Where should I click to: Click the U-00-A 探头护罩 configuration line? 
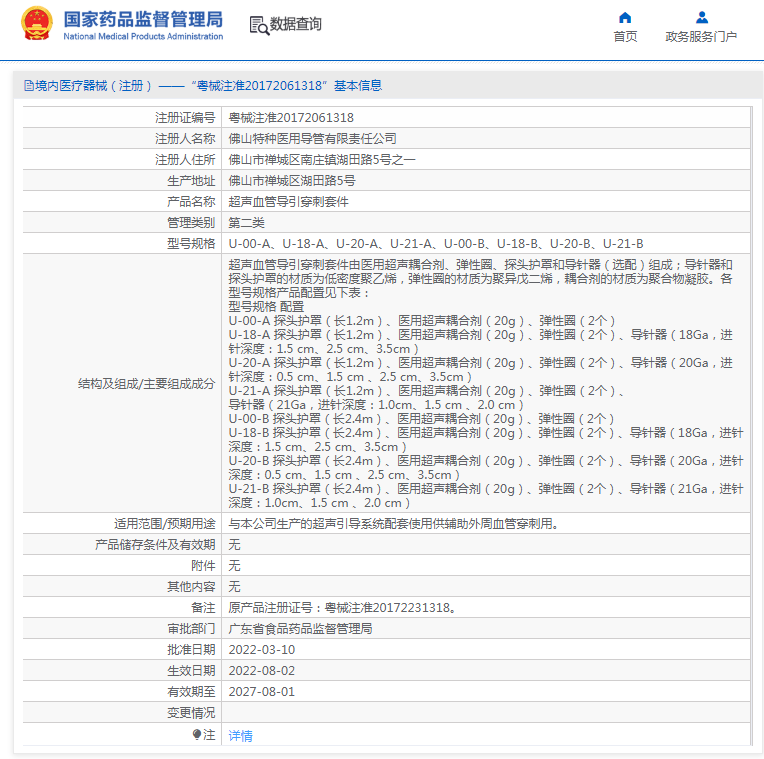pyautogui.click(x=421, y=321)
